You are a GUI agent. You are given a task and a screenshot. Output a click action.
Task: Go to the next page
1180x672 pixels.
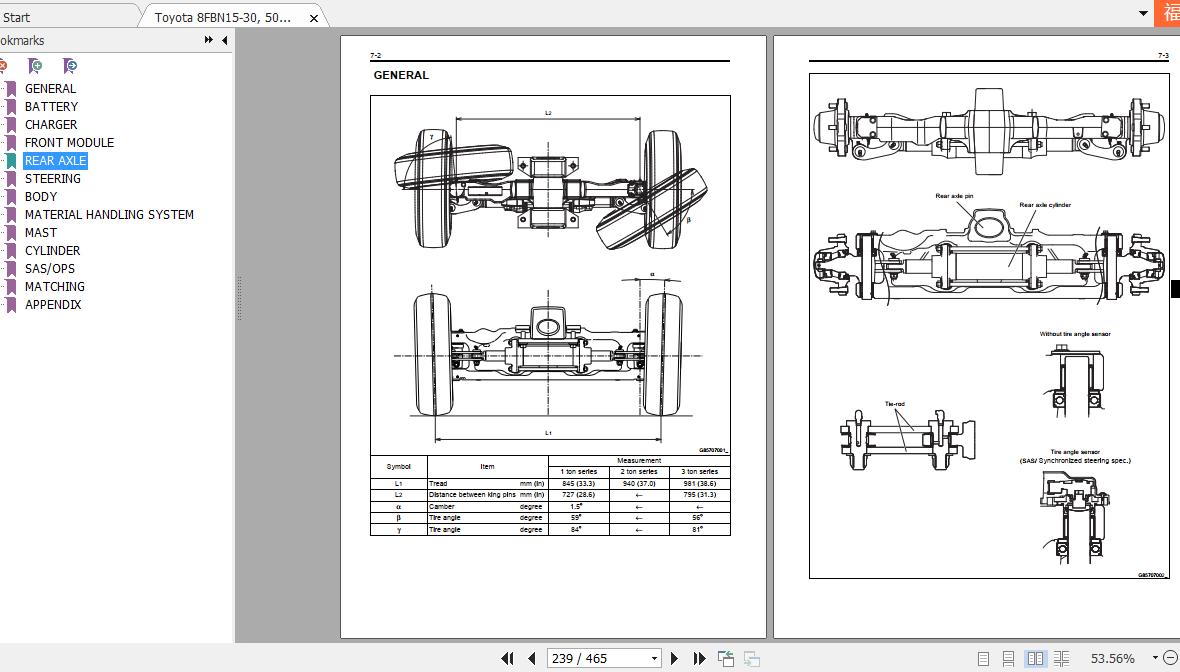click(674, 658)
